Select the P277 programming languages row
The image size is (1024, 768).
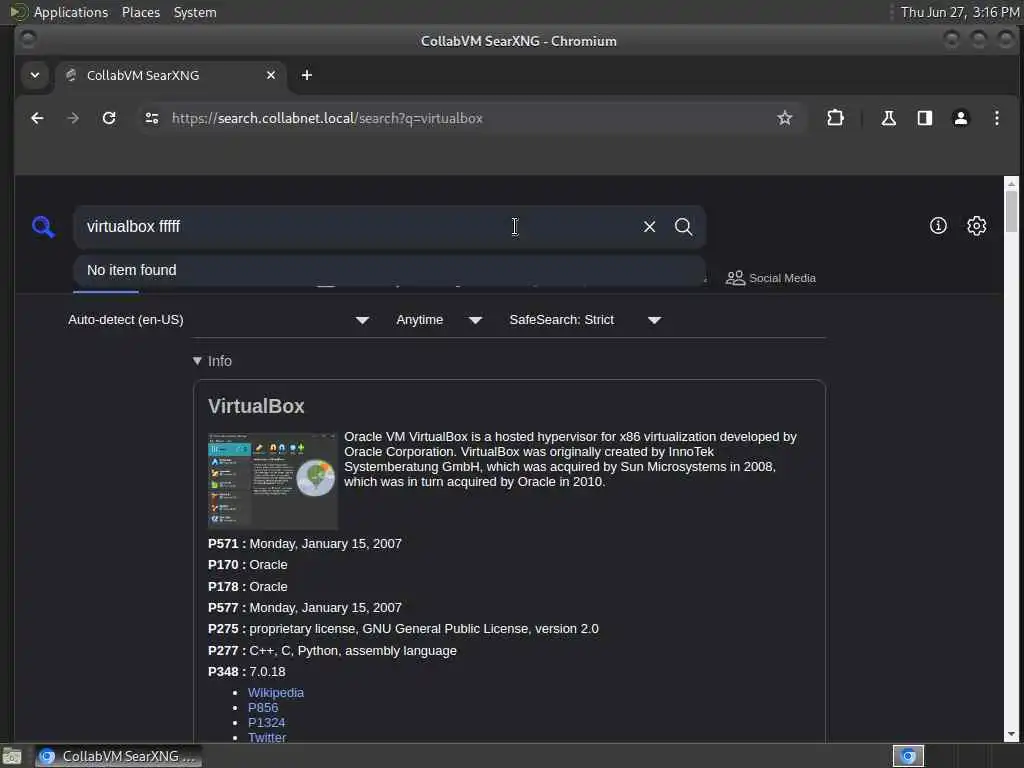coord(332,650)
